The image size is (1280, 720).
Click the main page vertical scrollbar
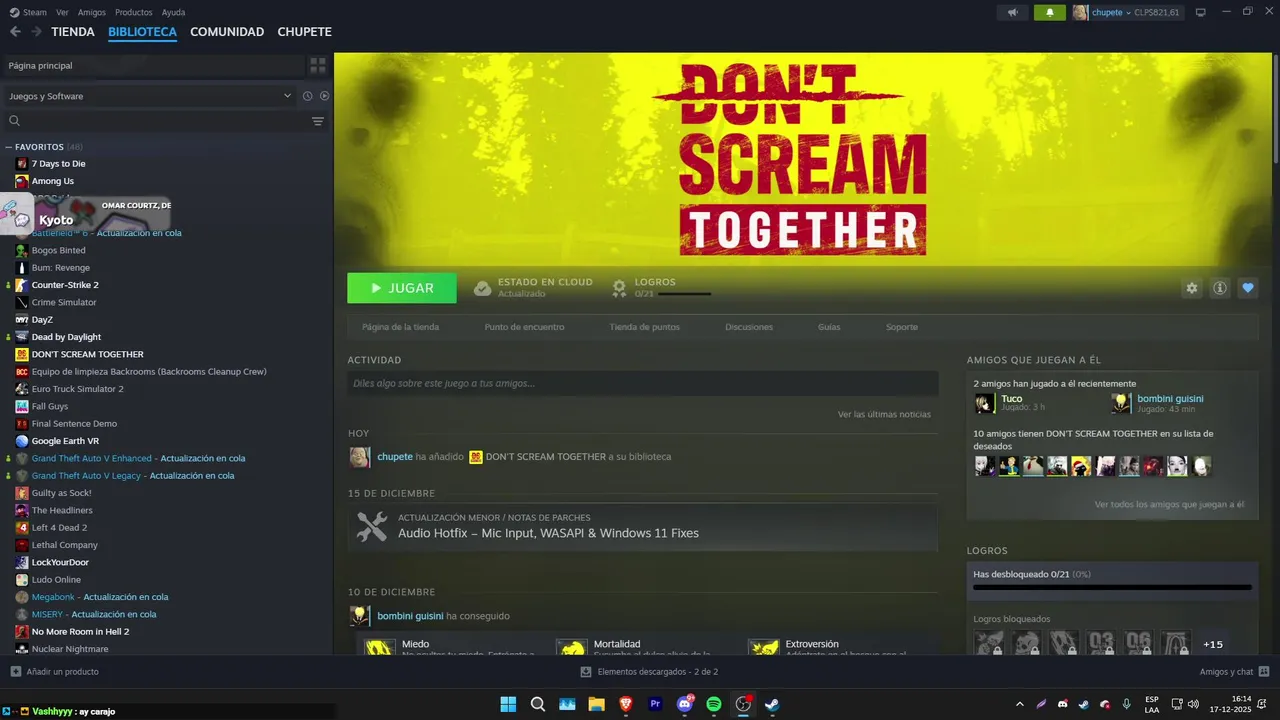[x=1275, y=110]
